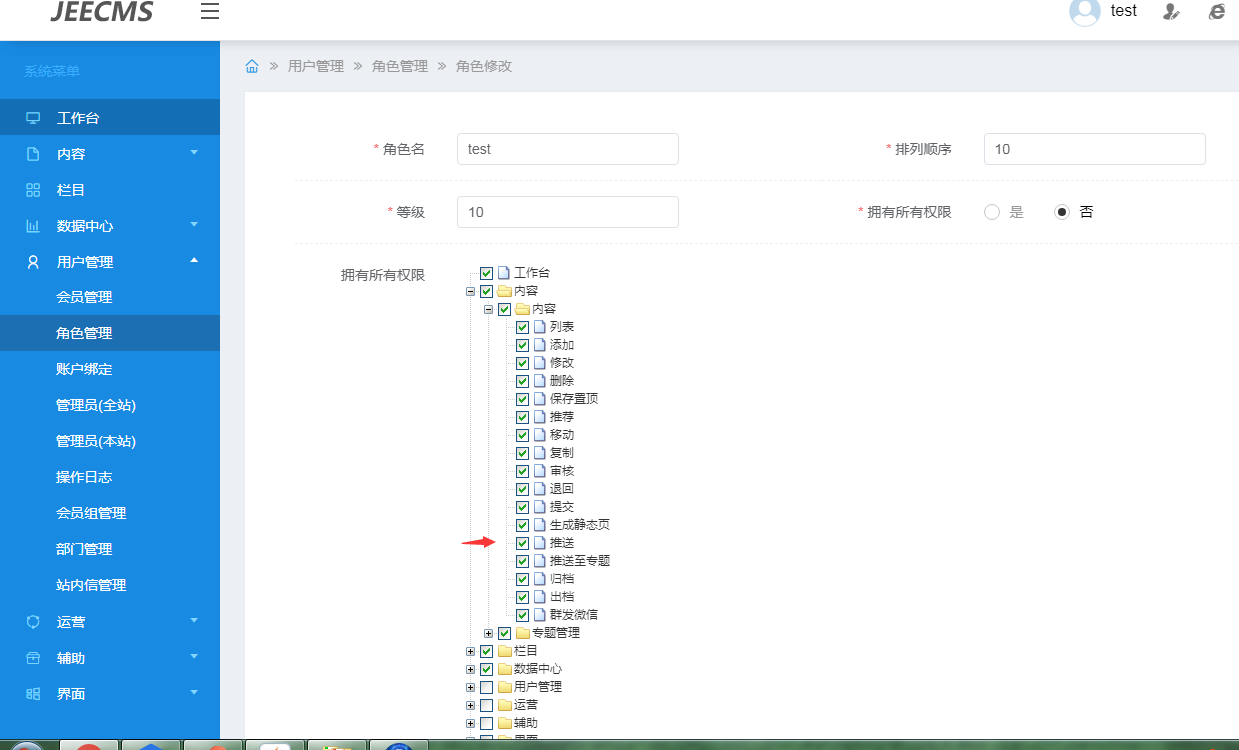Check the 运营 permission checkbox
The image size is (1239, 750).
point(486,705)
